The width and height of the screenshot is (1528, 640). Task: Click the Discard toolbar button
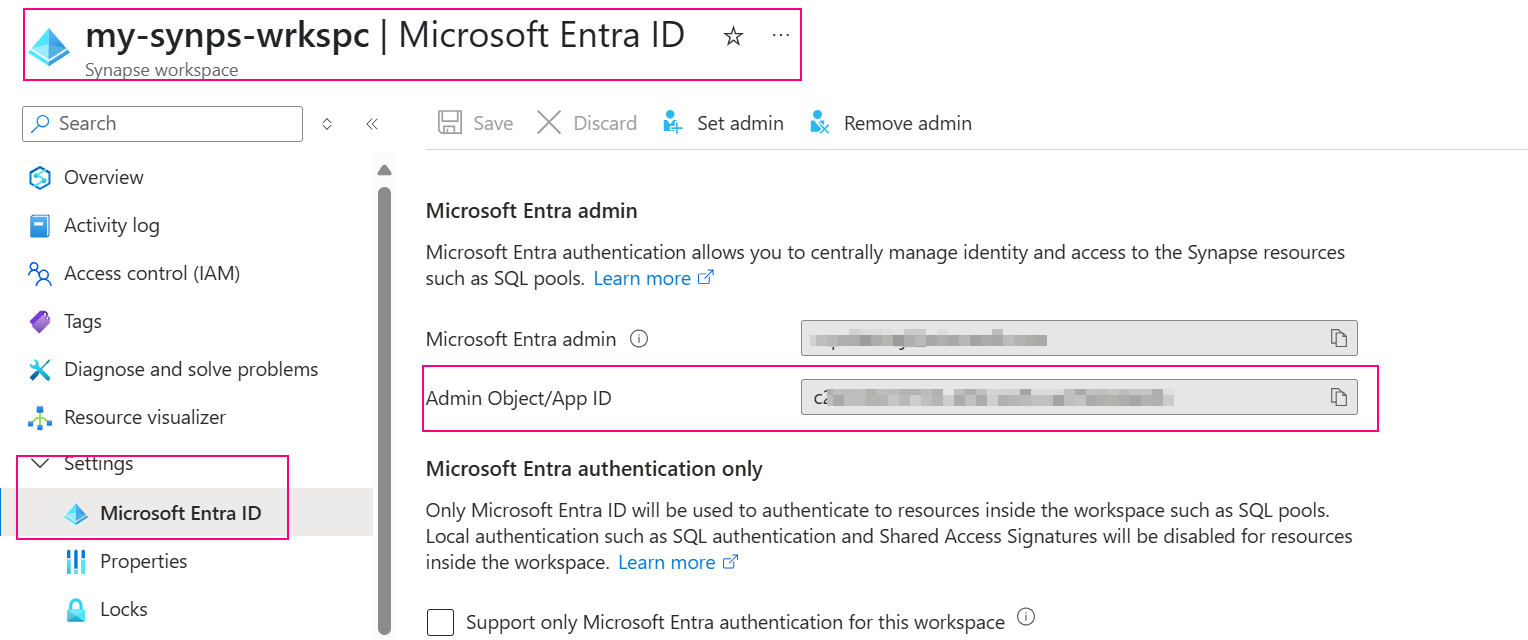(587, 123)
